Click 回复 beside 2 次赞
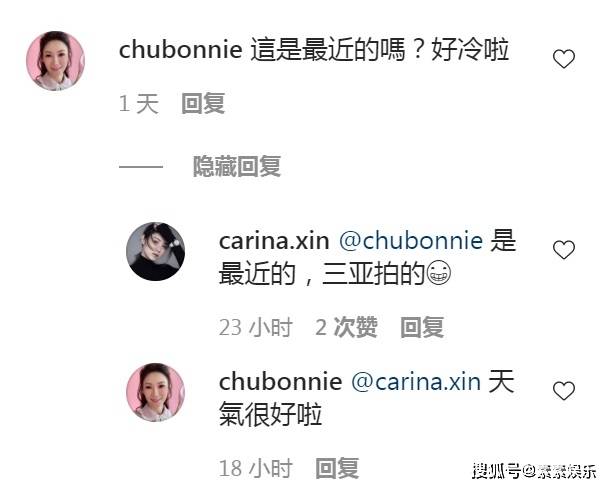 click(x=422, y=327)
